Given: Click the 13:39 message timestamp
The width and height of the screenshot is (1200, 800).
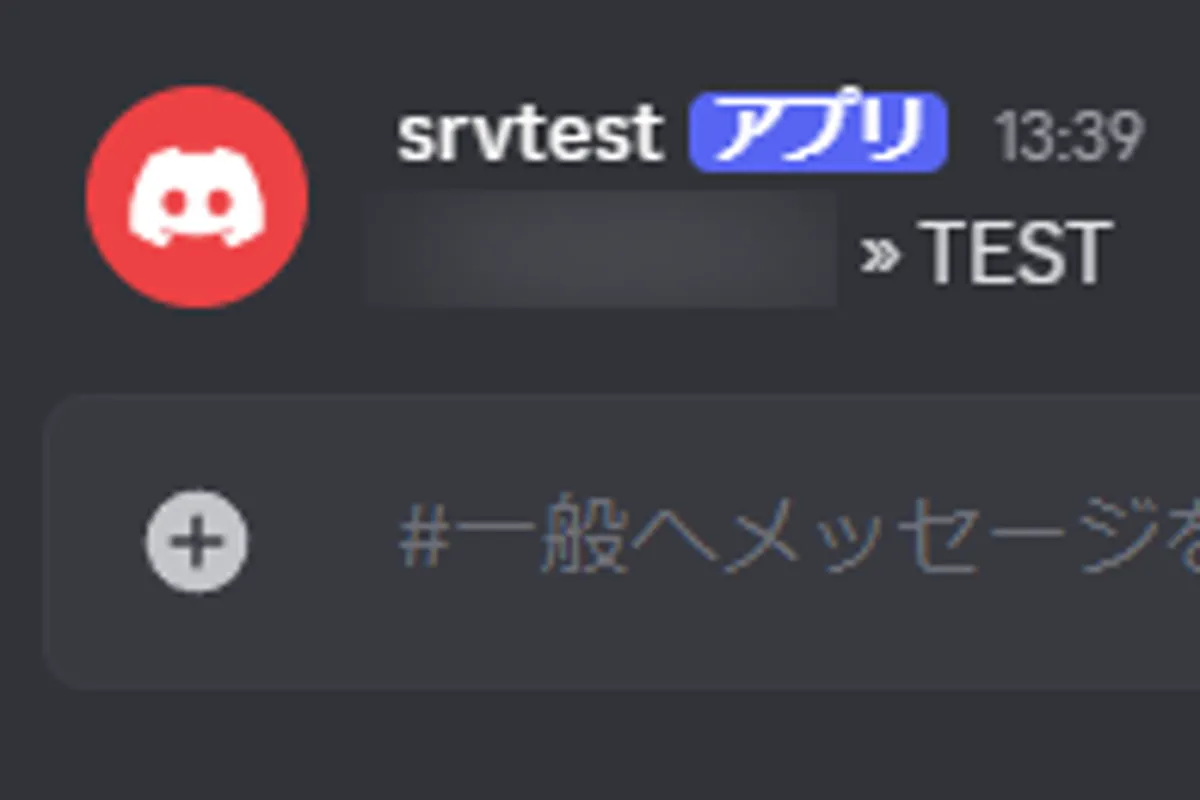Looking at the screenshot, I should tap(1068, 135).
